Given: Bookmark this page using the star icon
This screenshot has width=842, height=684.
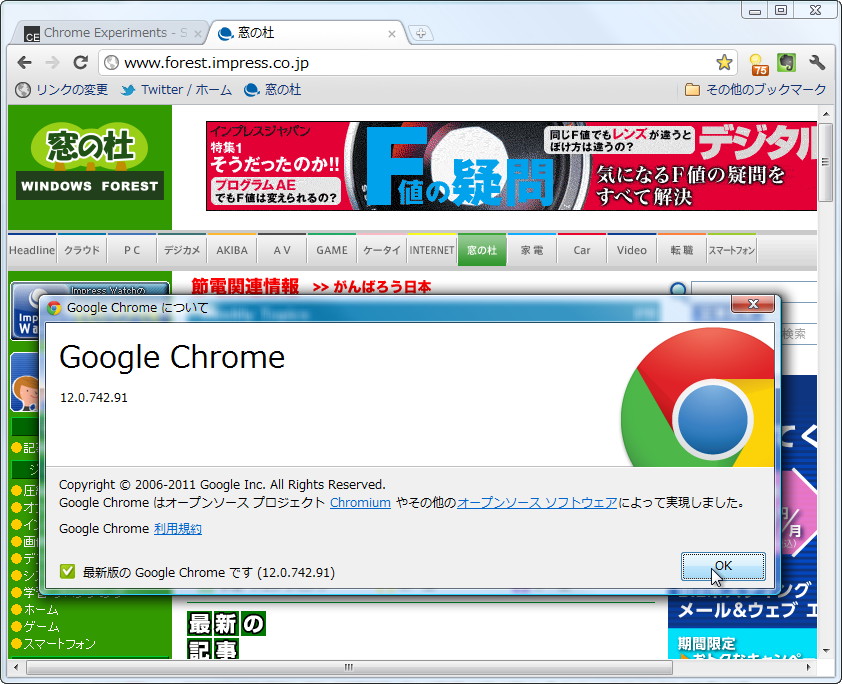Looking at the screenshot, I should click(x=724, y=62).
